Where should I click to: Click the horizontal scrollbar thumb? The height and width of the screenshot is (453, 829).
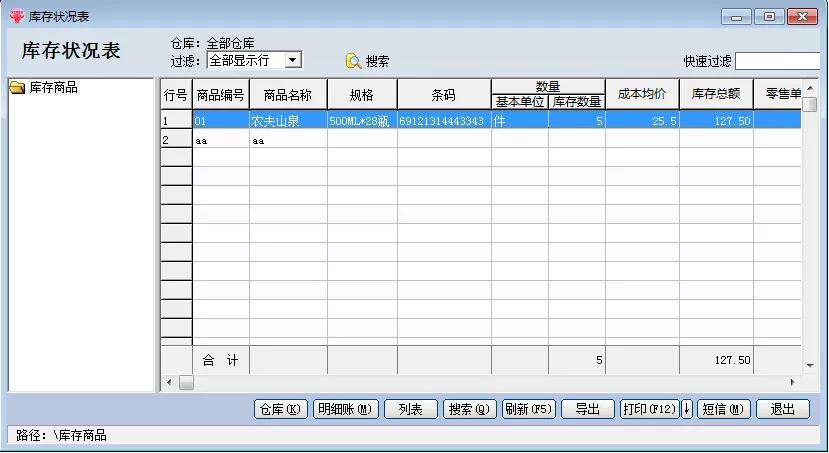(x=186, y=382)
